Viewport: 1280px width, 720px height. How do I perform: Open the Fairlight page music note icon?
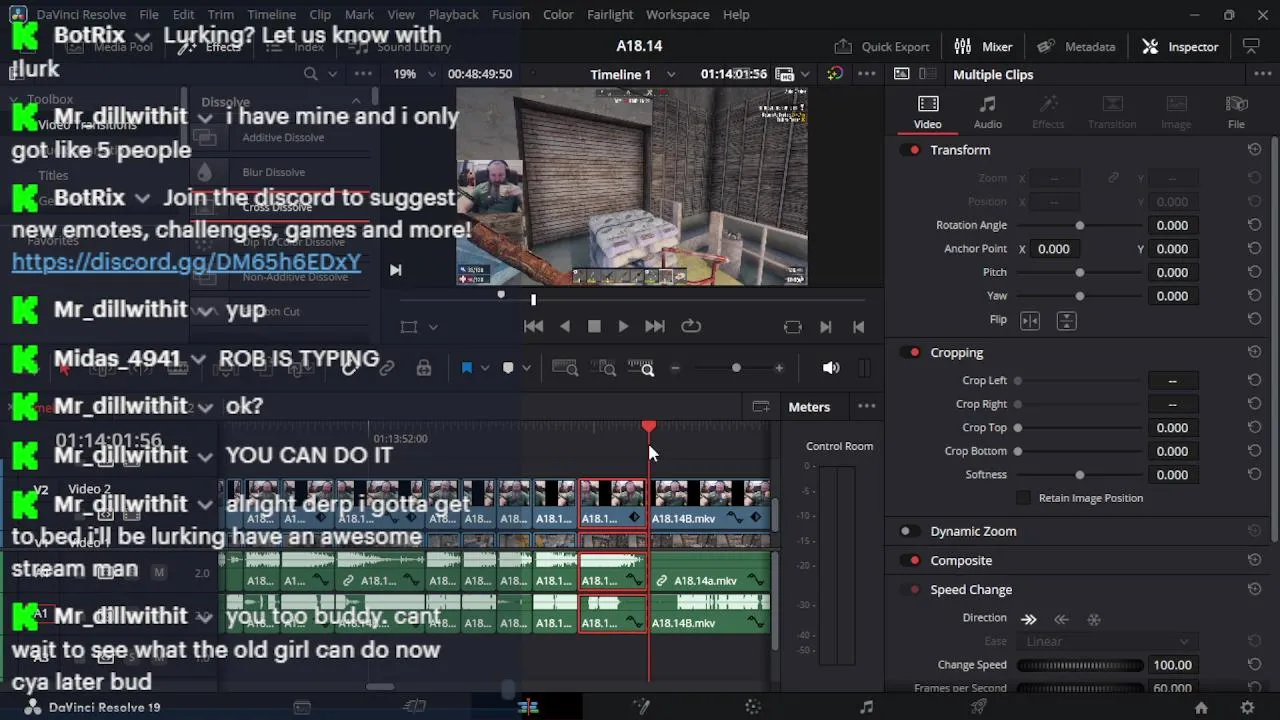click(x=866, y=707)
